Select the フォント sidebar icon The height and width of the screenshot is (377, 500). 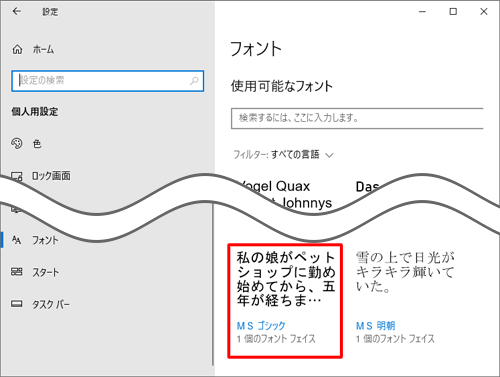click(16, 240)
